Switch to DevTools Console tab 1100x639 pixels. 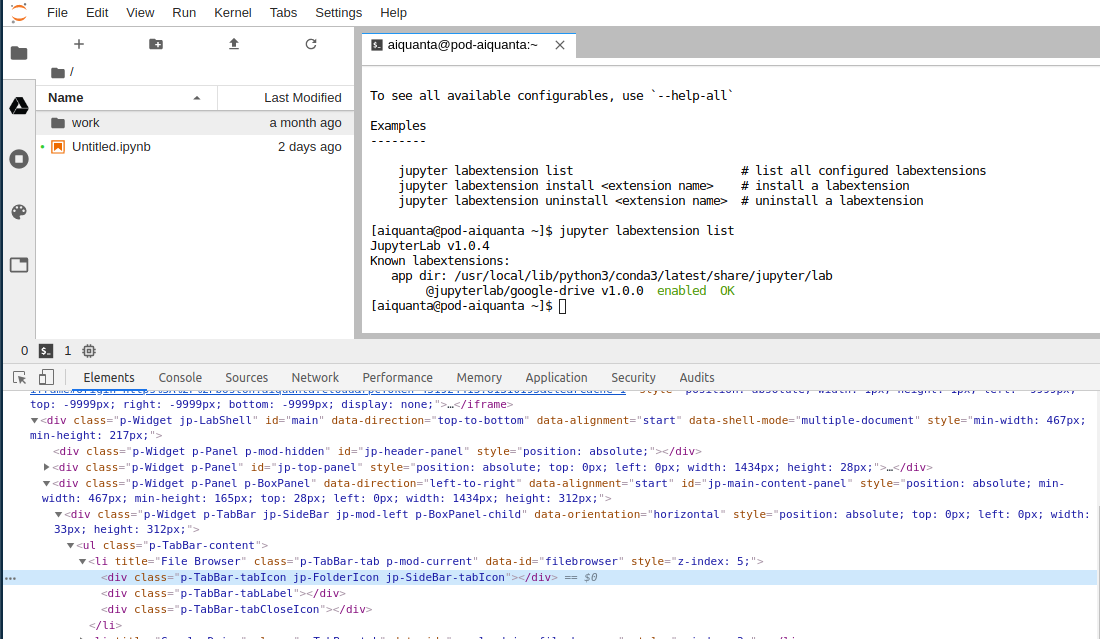point(180,377)
